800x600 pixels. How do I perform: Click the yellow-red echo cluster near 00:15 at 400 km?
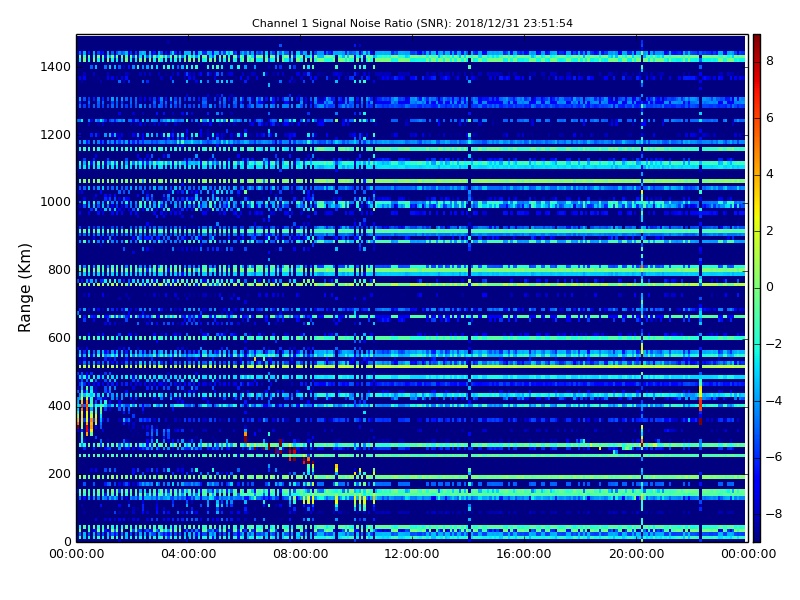(x=88, y=412)
